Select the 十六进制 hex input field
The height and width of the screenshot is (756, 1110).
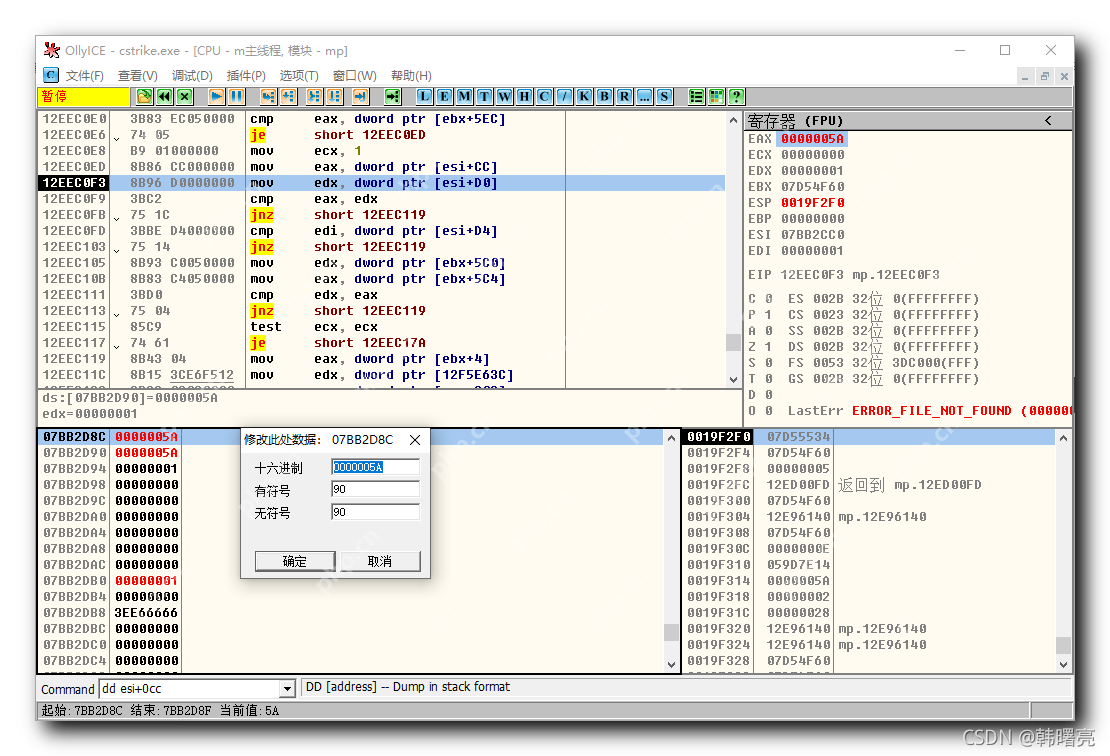click(x=375, y=466)
